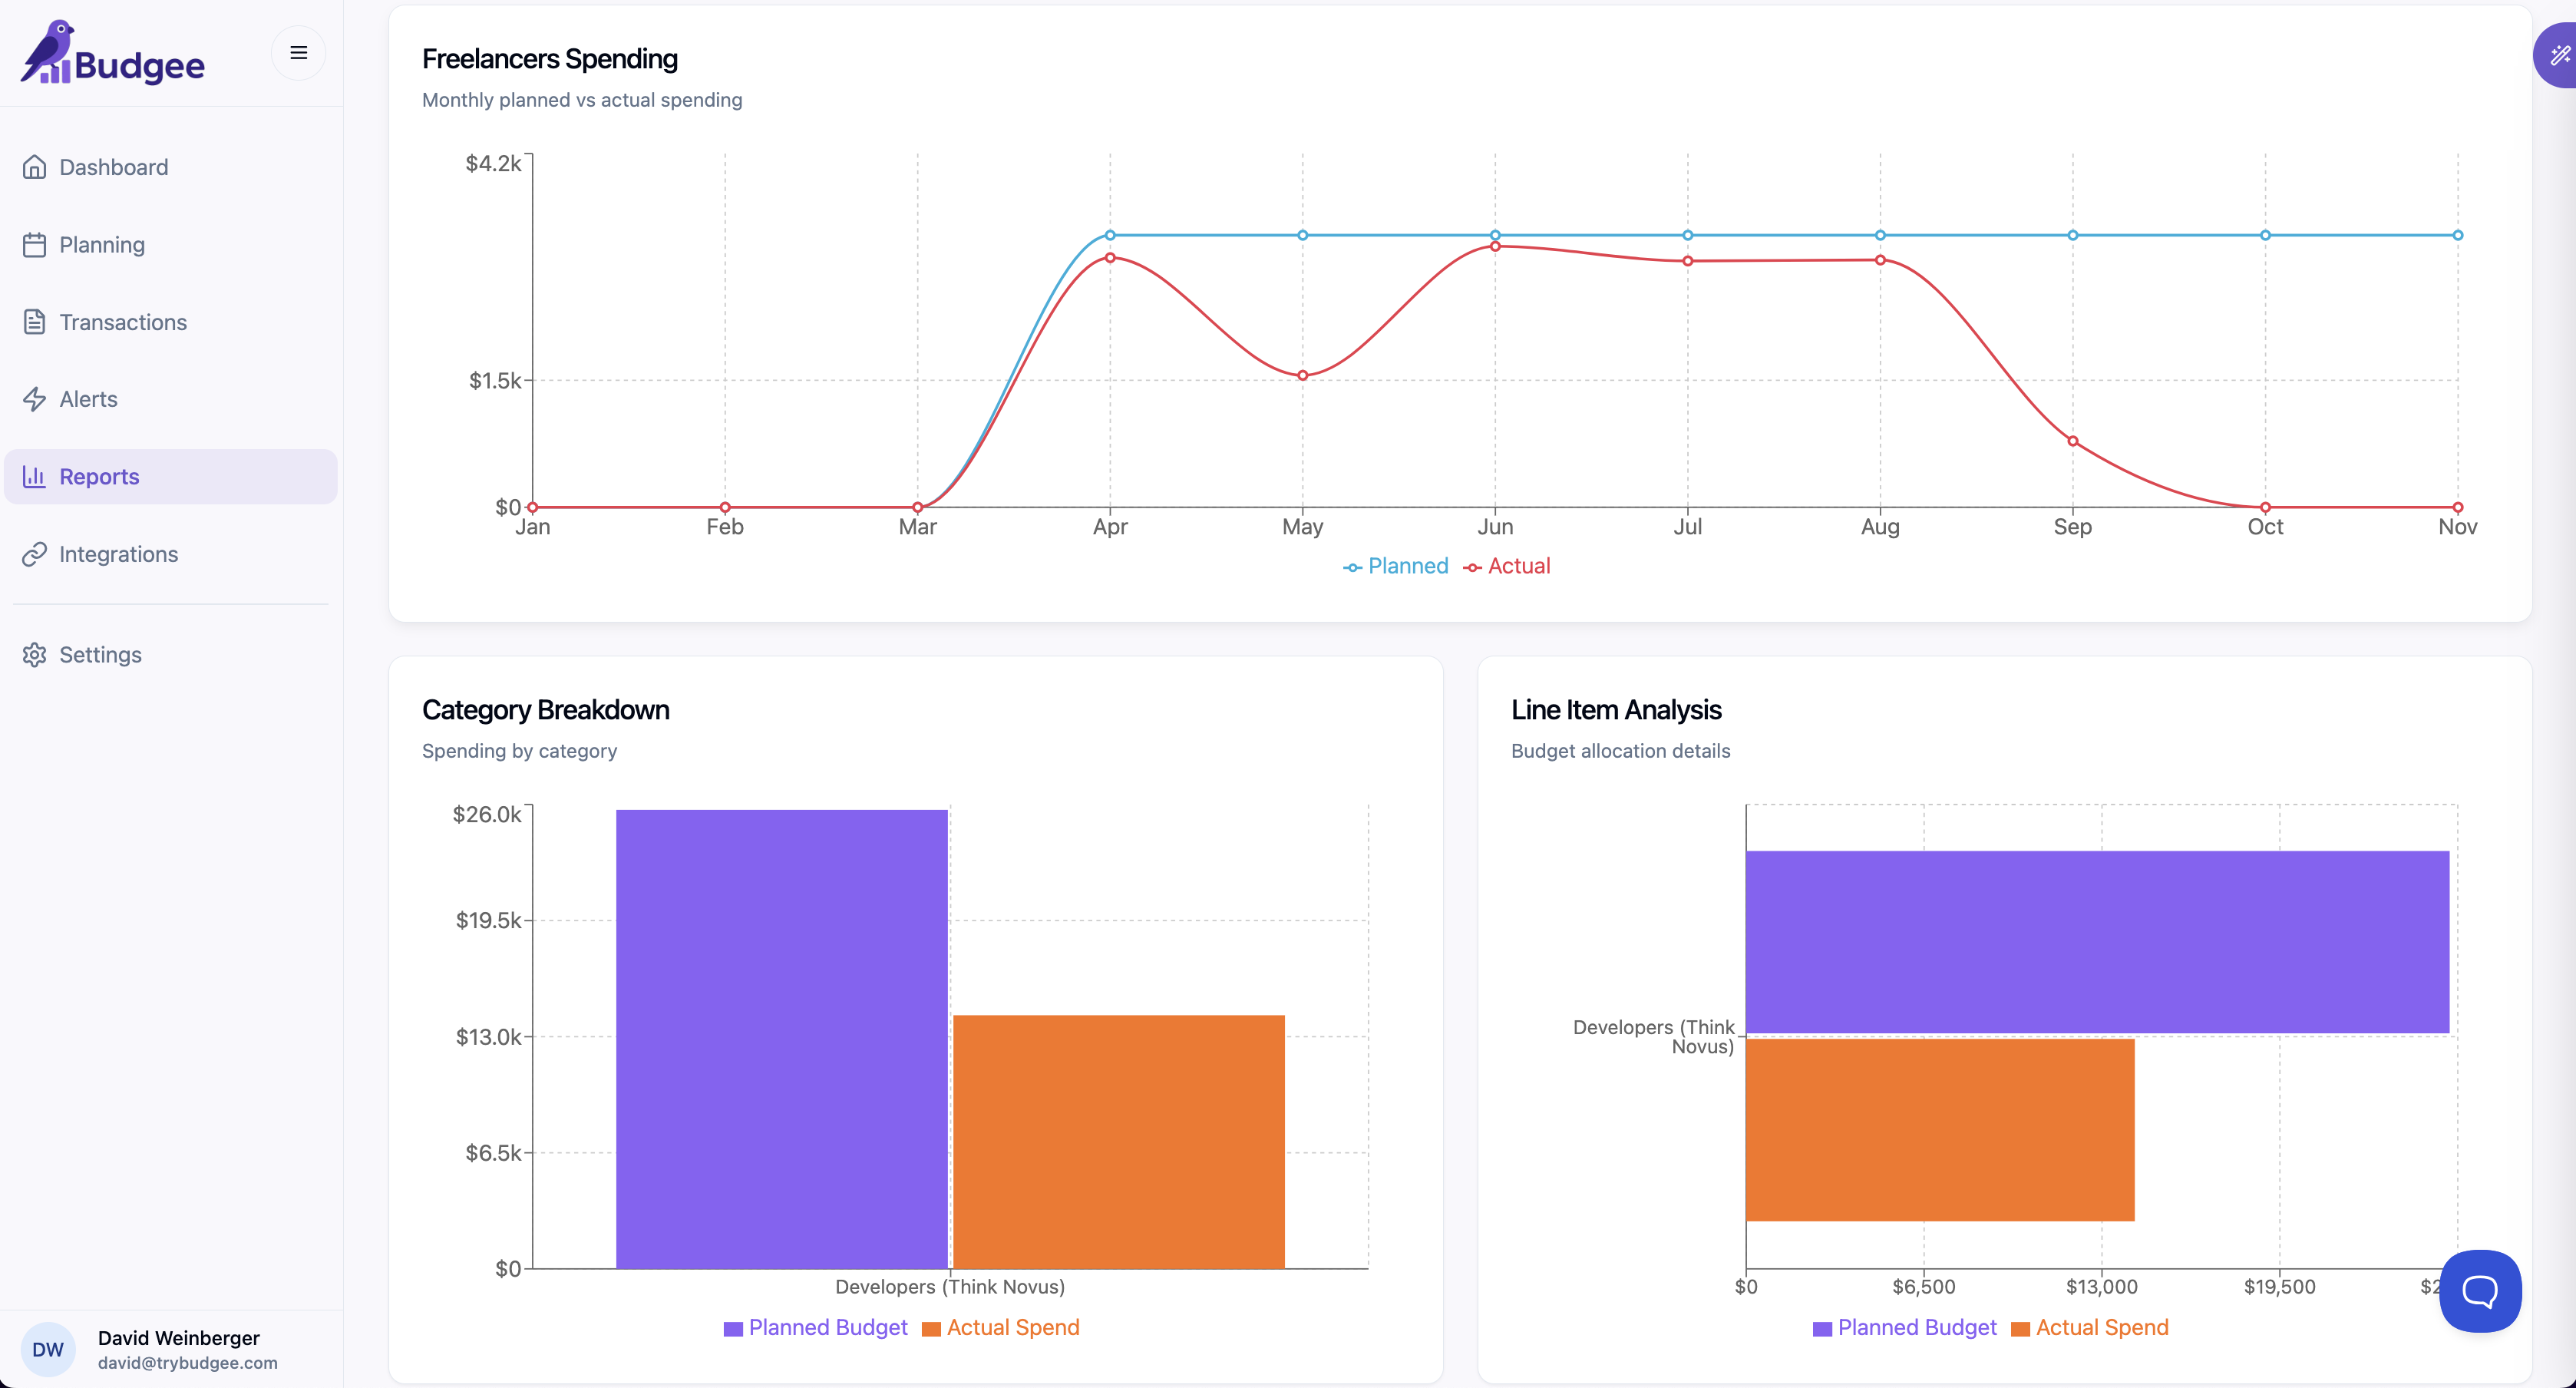This screenshot has height=1388, width=2576.
Task: Click the Alerts lightning bolt icon
Action: coord(34,399)
